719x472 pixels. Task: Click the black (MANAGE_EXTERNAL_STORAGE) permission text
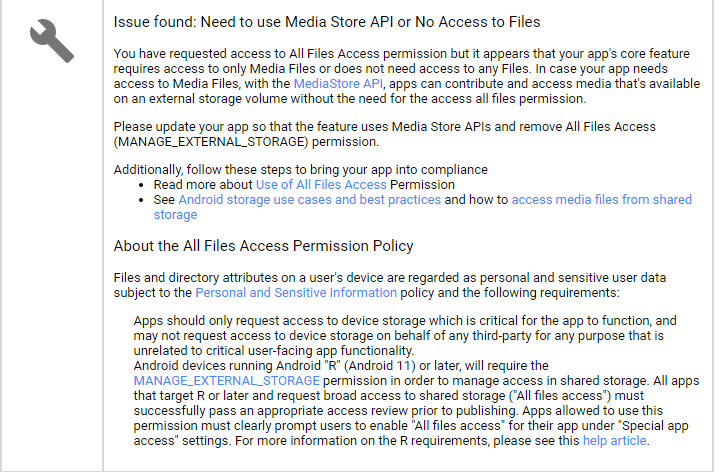tap(246, 142)
